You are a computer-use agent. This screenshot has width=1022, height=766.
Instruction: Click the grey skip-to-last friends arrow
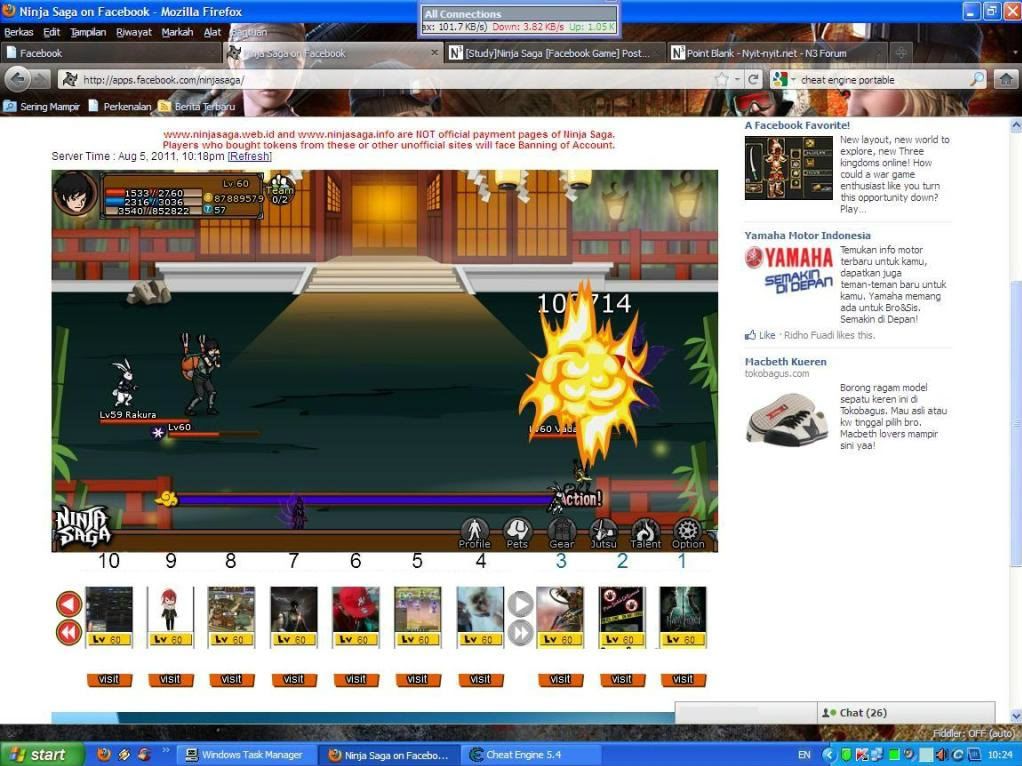click(x=520, y=632)
